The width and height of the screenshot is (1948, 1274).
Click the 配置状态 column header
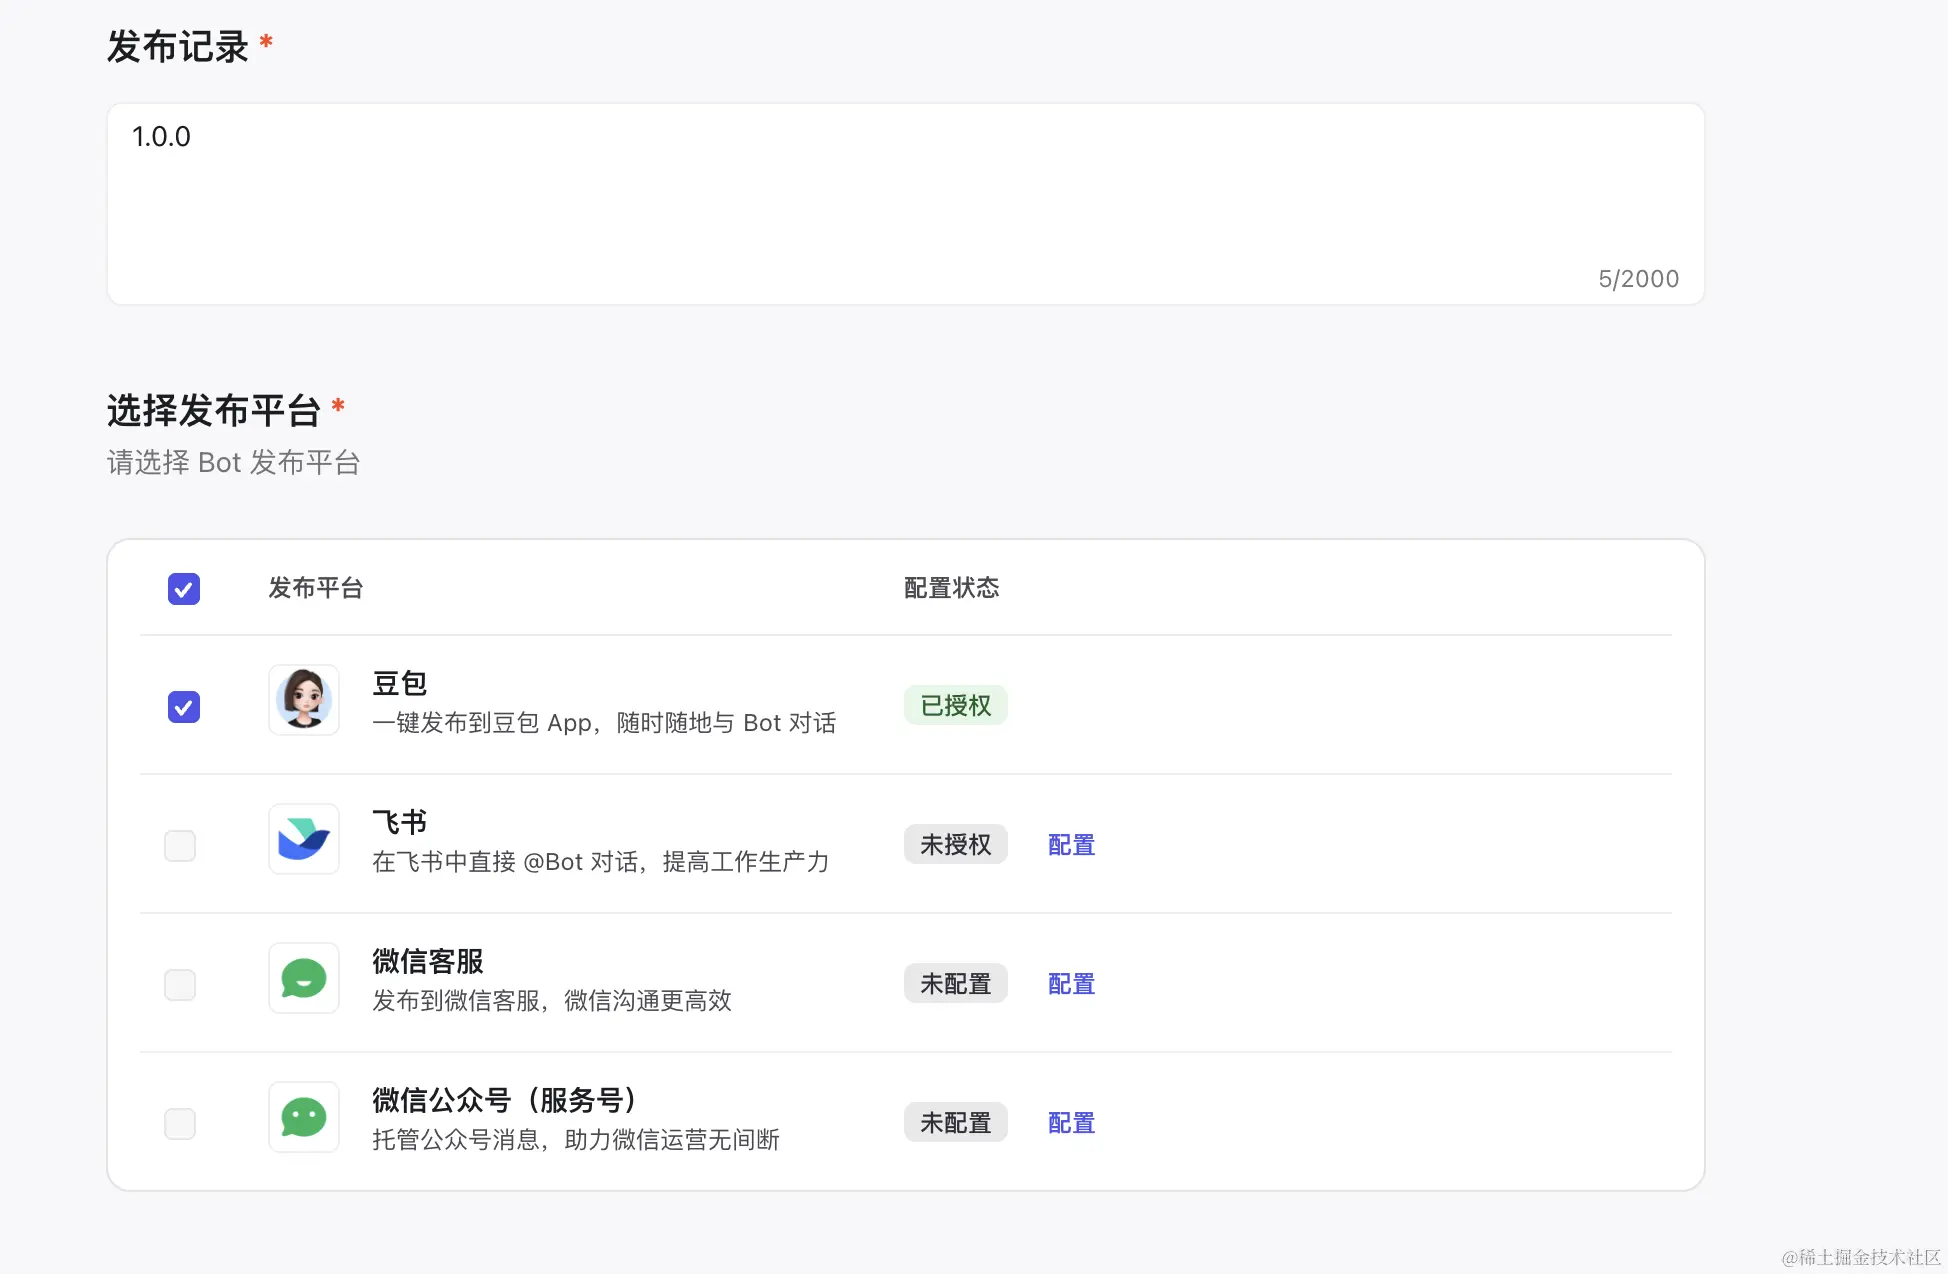pyautogui.click(x=951, y=588)
